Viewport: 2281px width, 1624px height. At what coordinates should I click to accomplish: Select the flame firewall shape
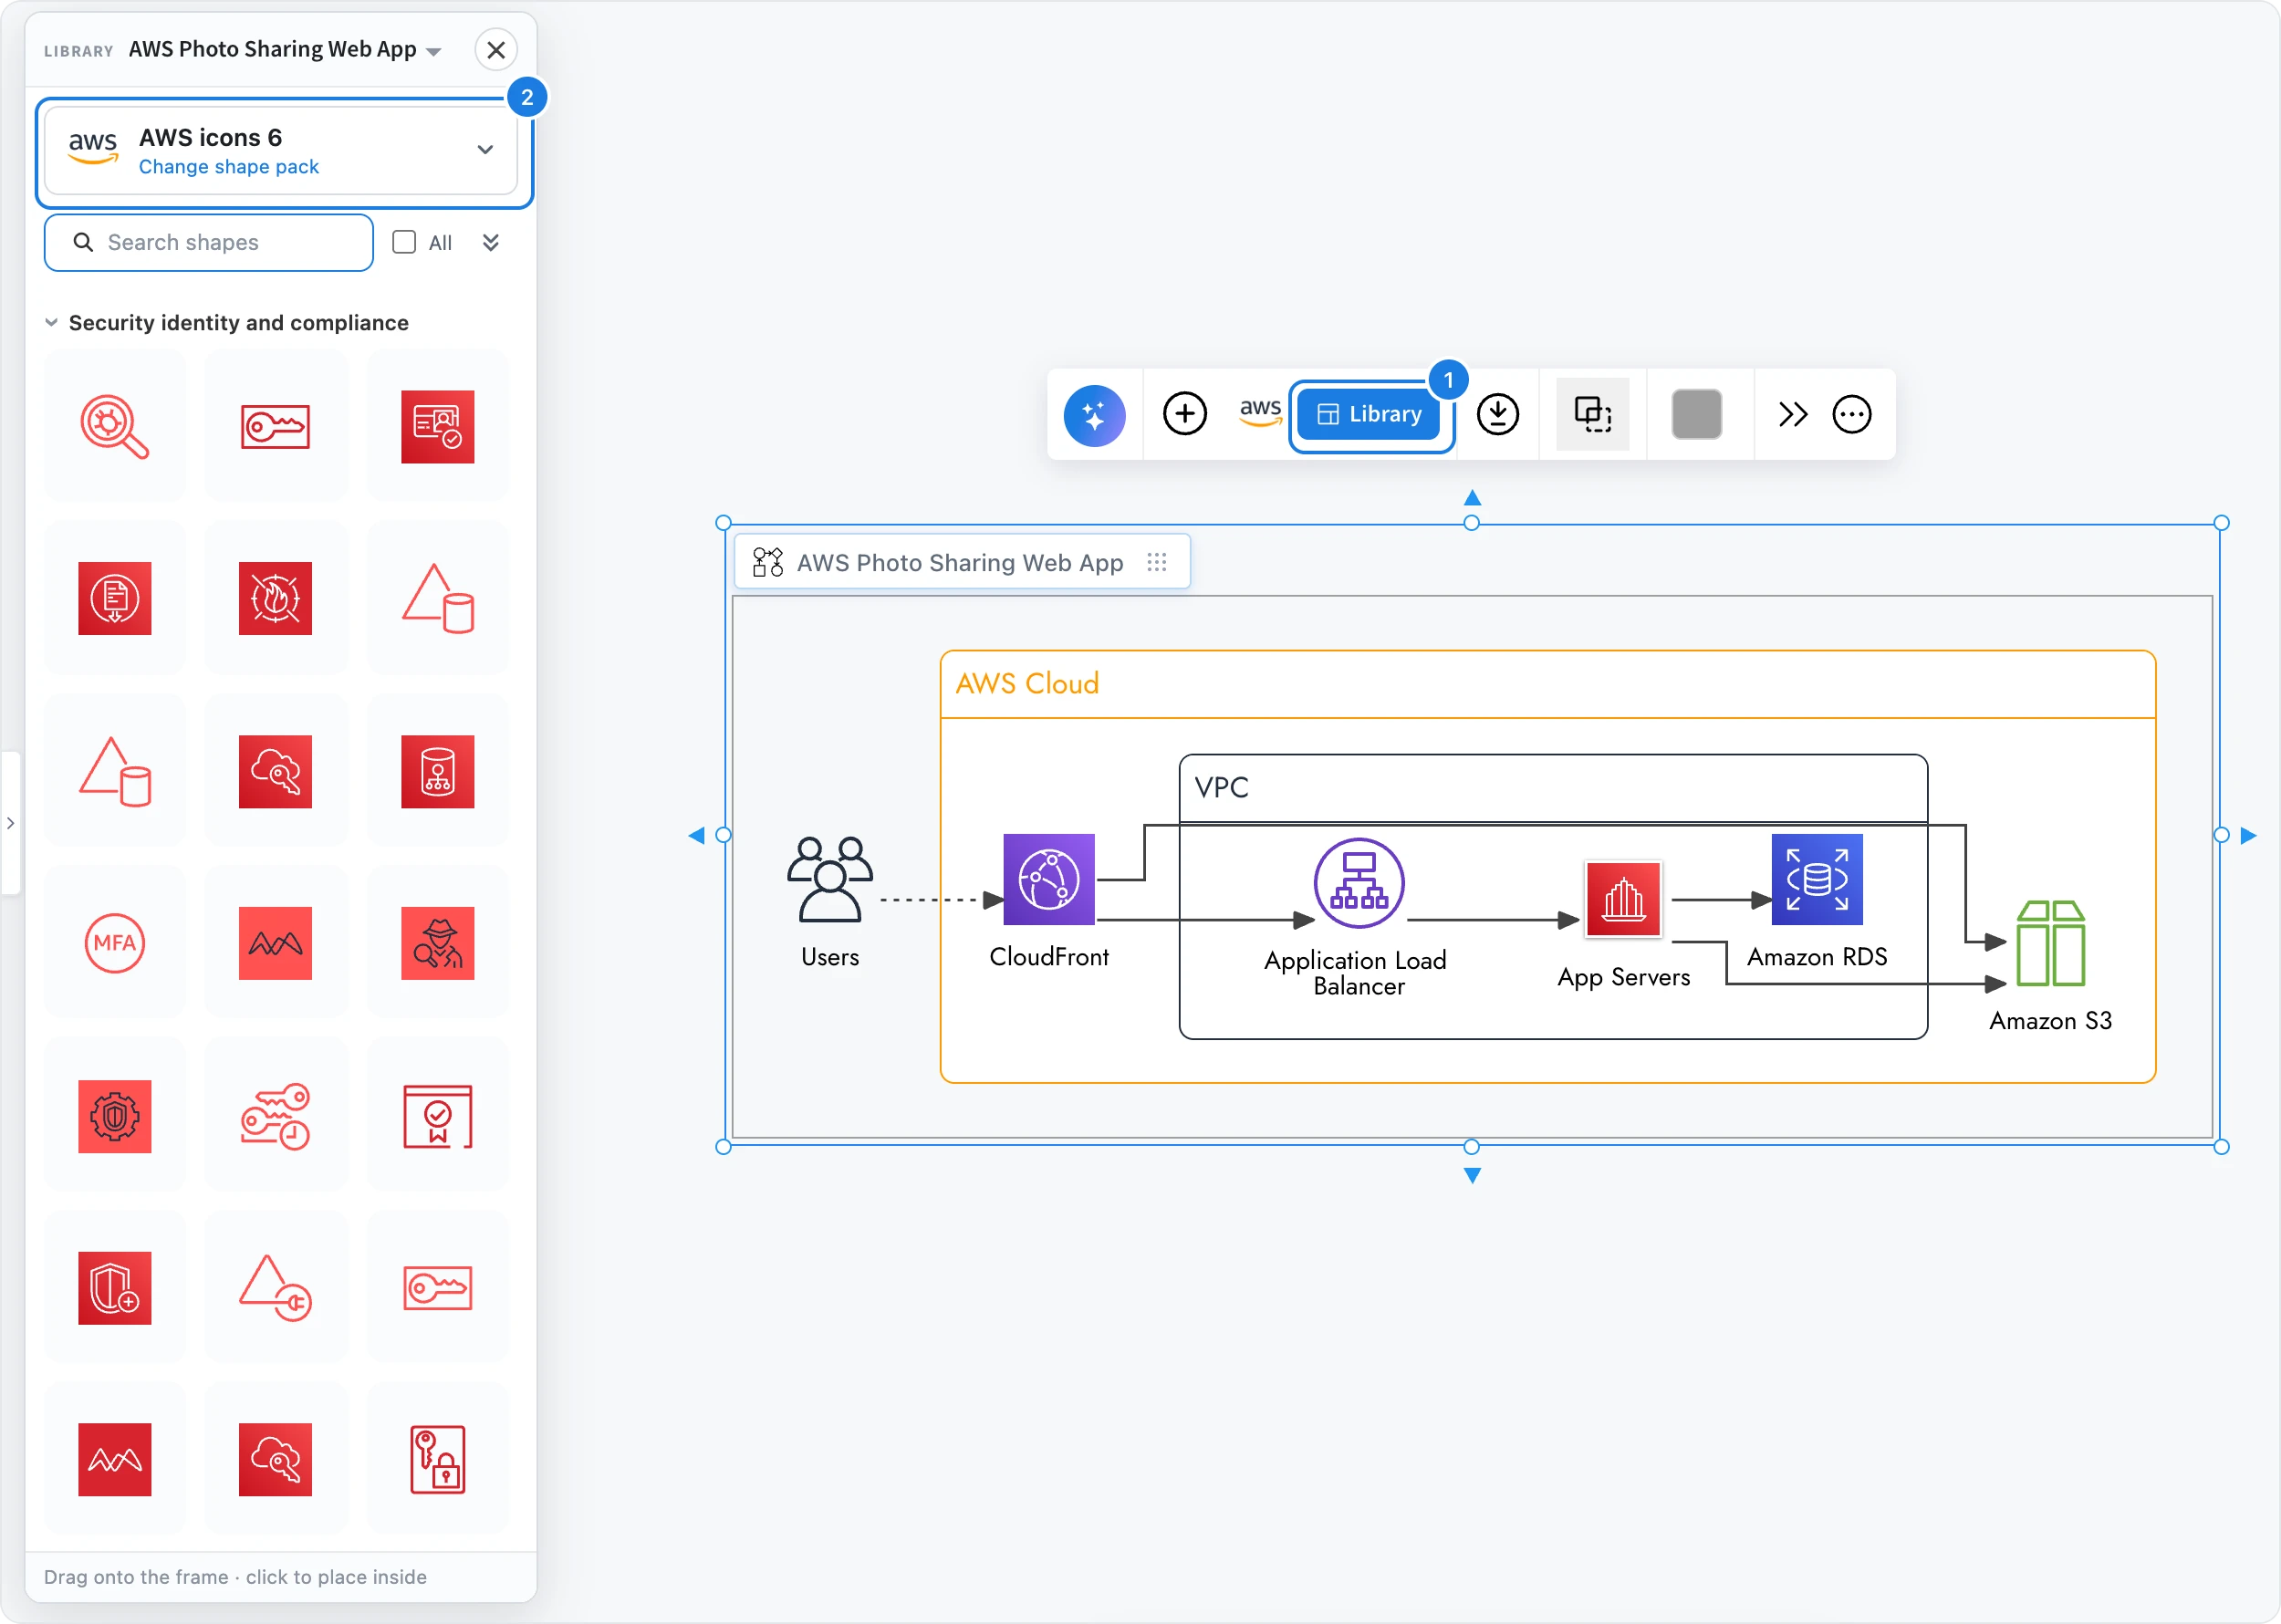point(275,599)
